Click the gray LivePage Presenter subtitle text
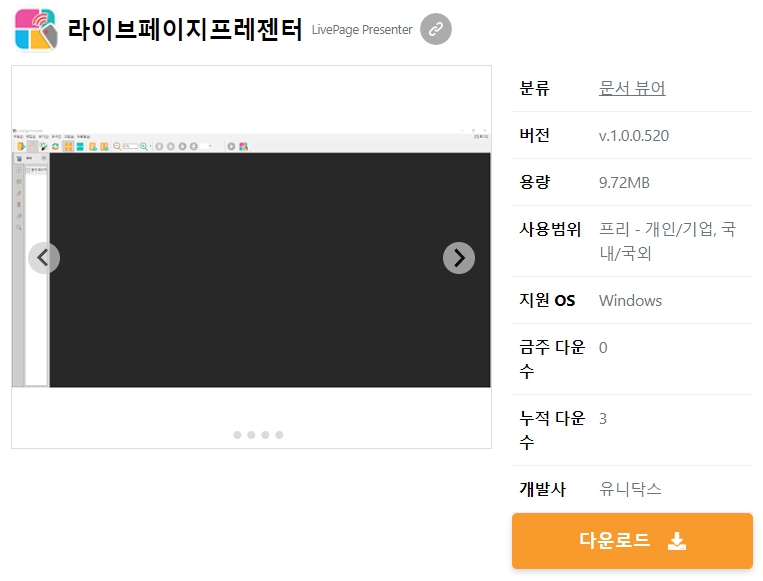 coord(362,30)
